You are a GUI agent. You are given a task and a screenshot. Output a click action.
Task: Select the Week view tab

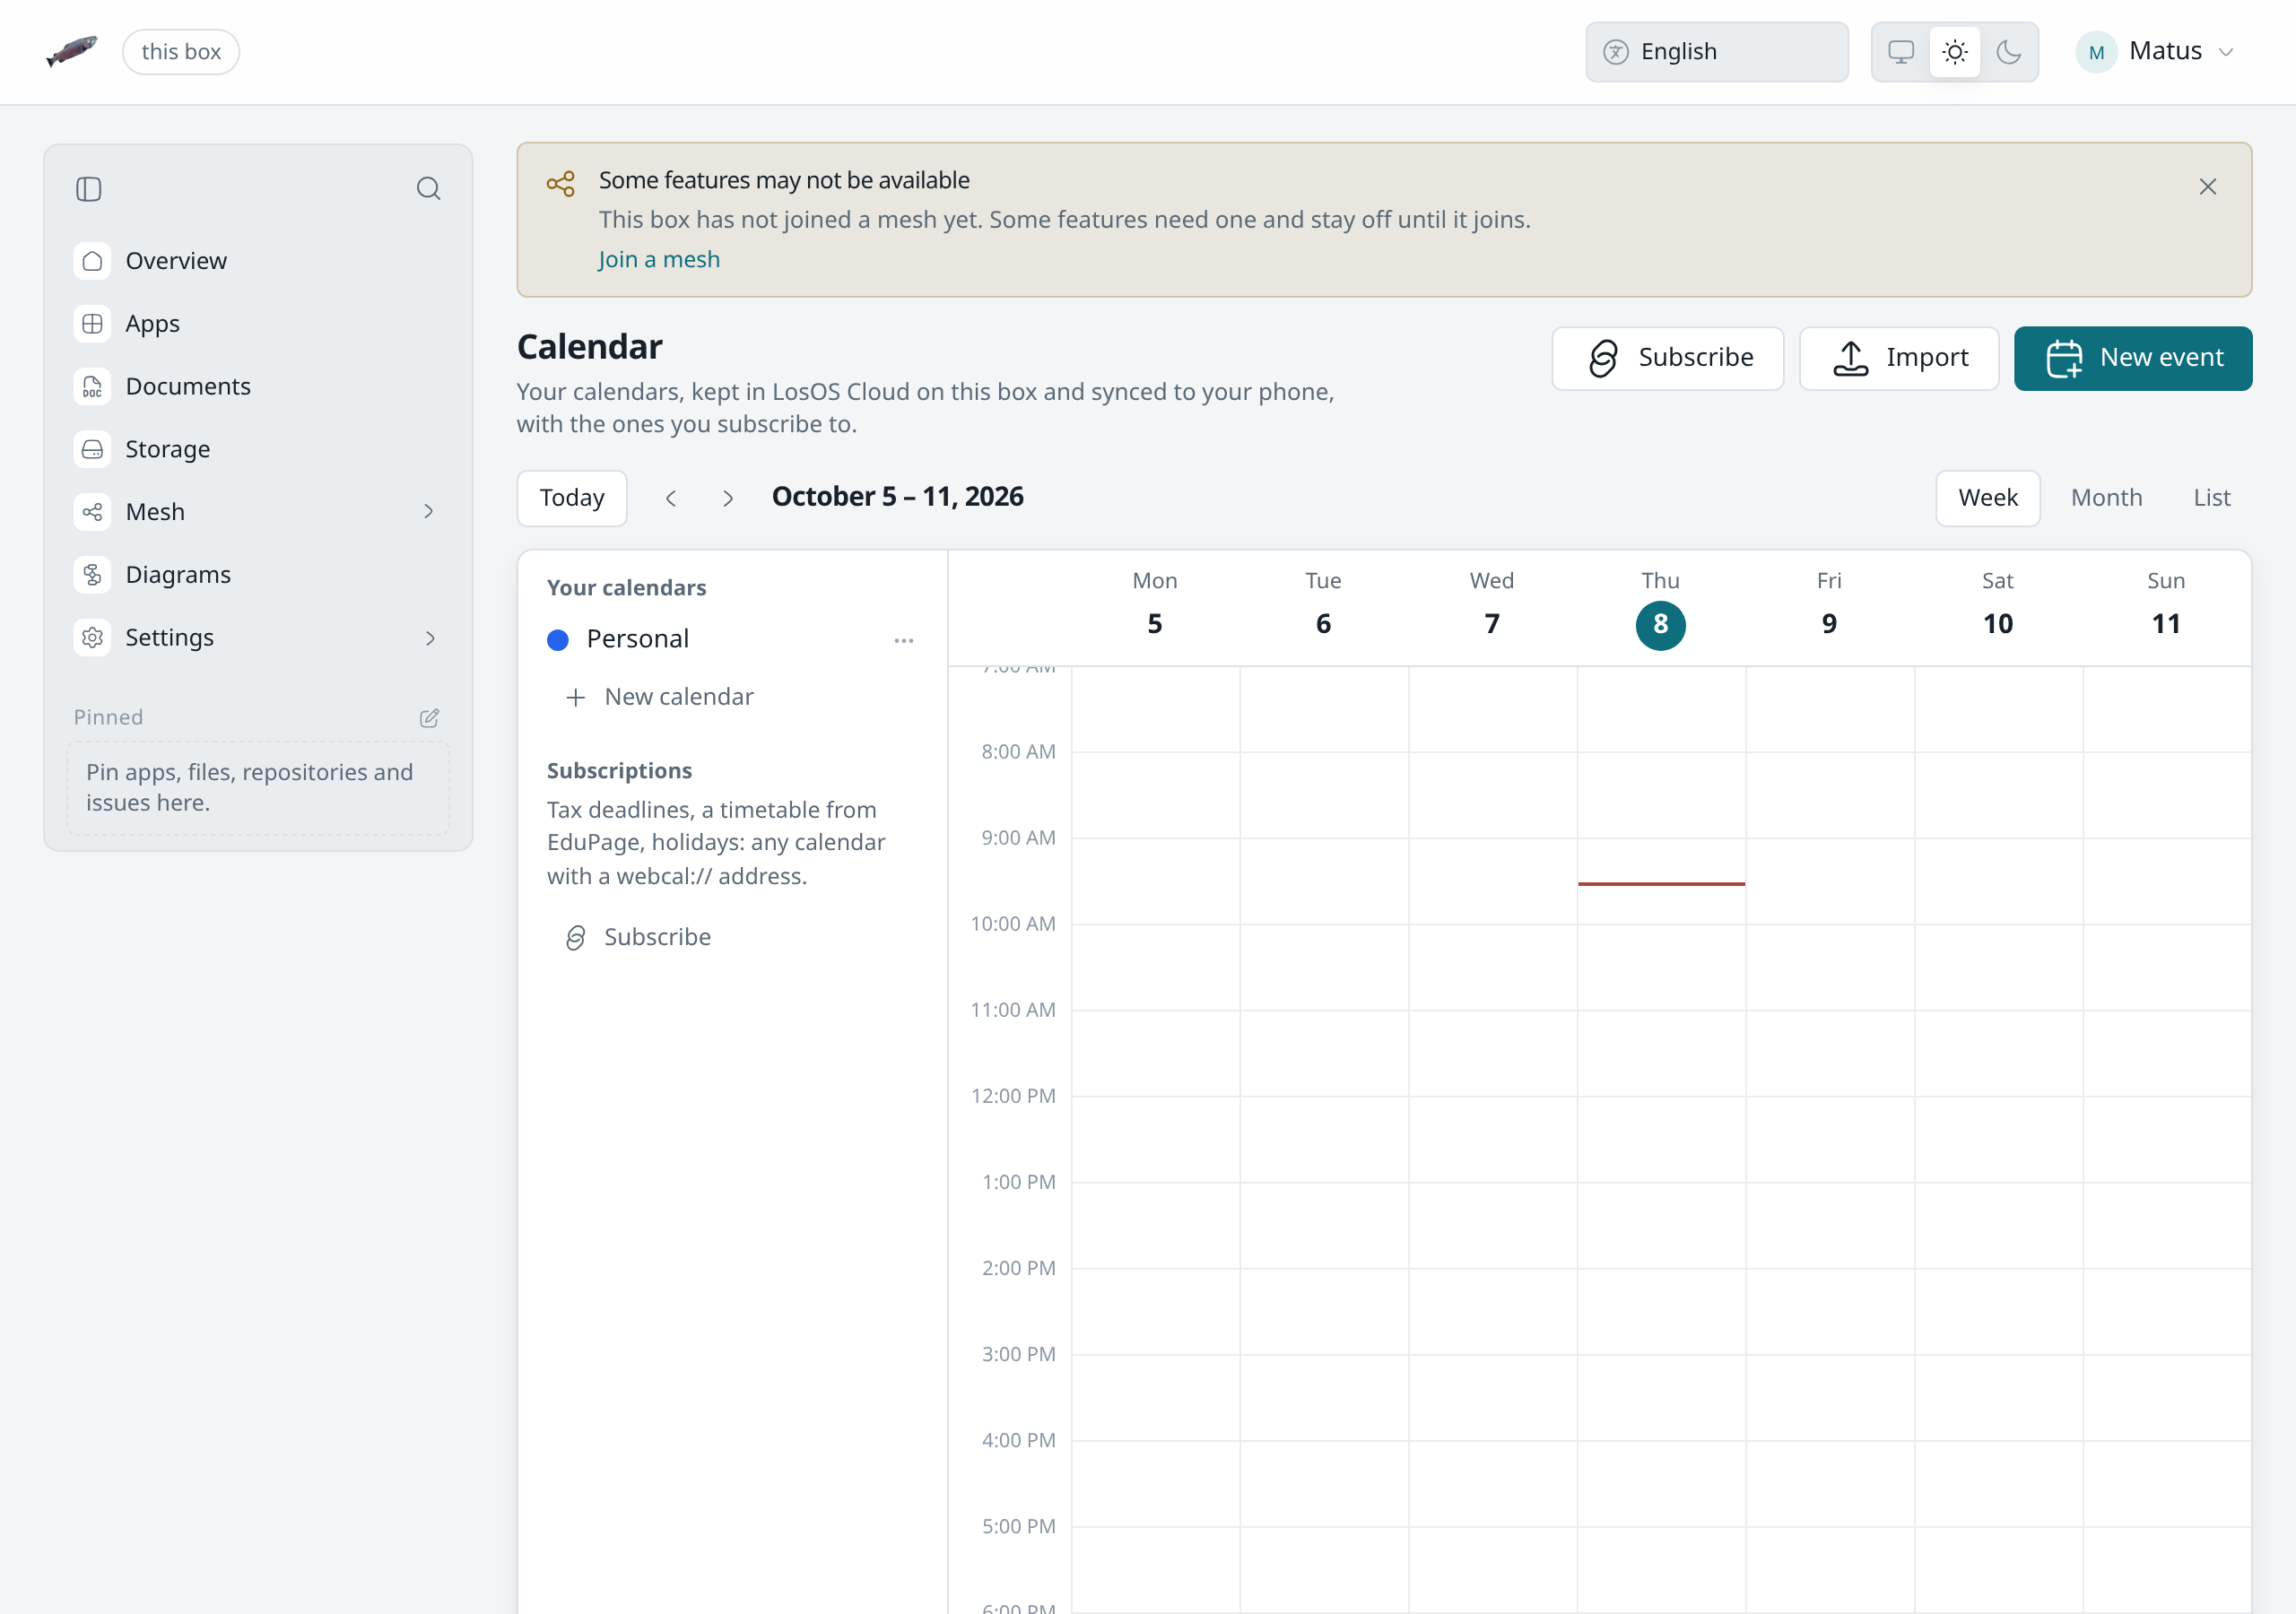click(1987, 498)
